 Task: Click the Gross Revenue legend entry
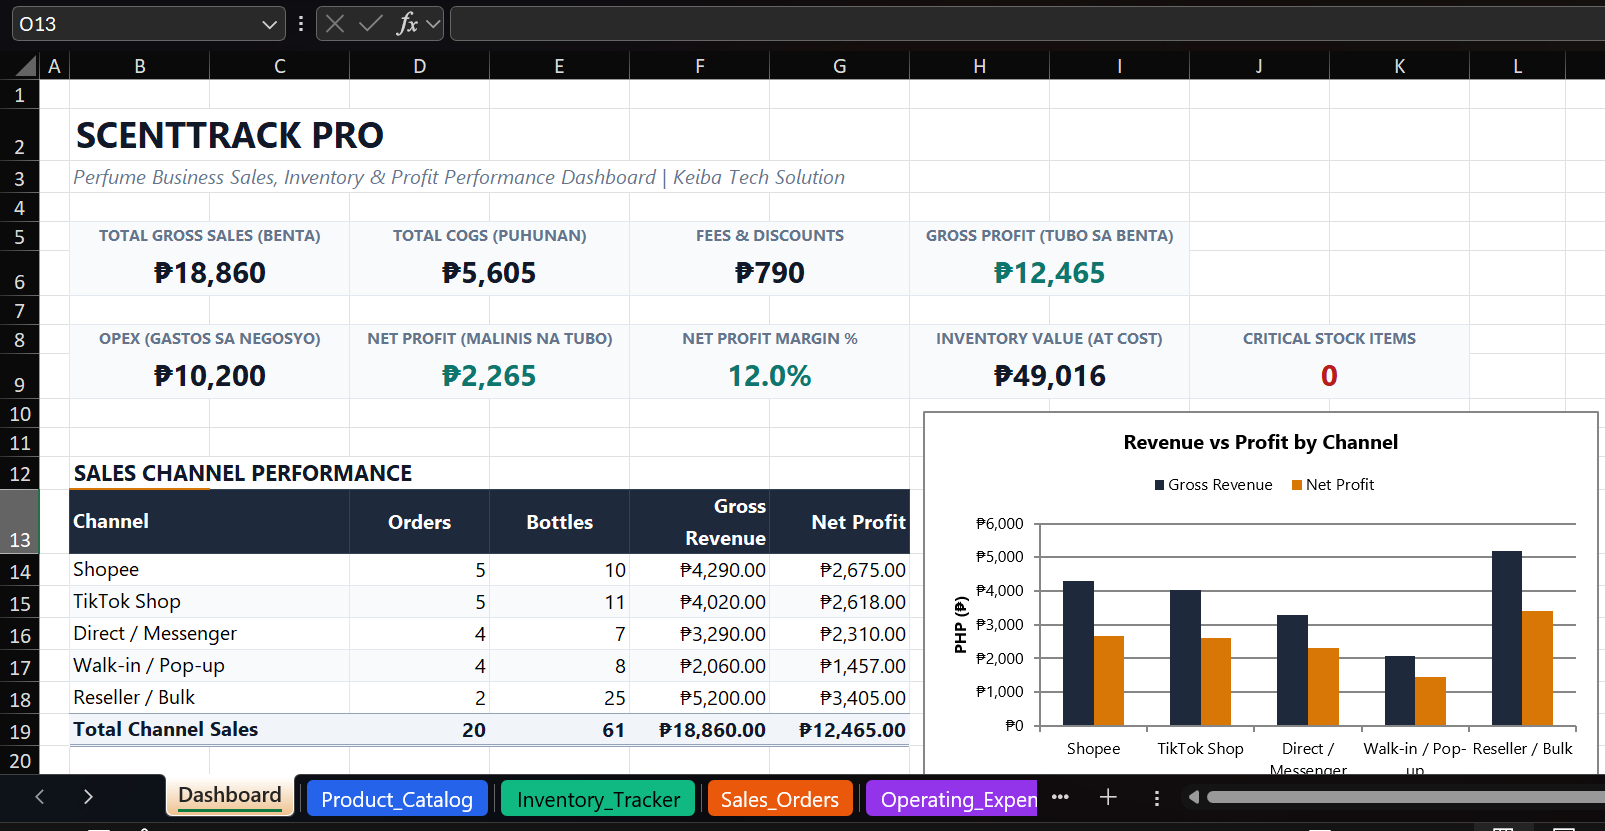click(1213, 485)
